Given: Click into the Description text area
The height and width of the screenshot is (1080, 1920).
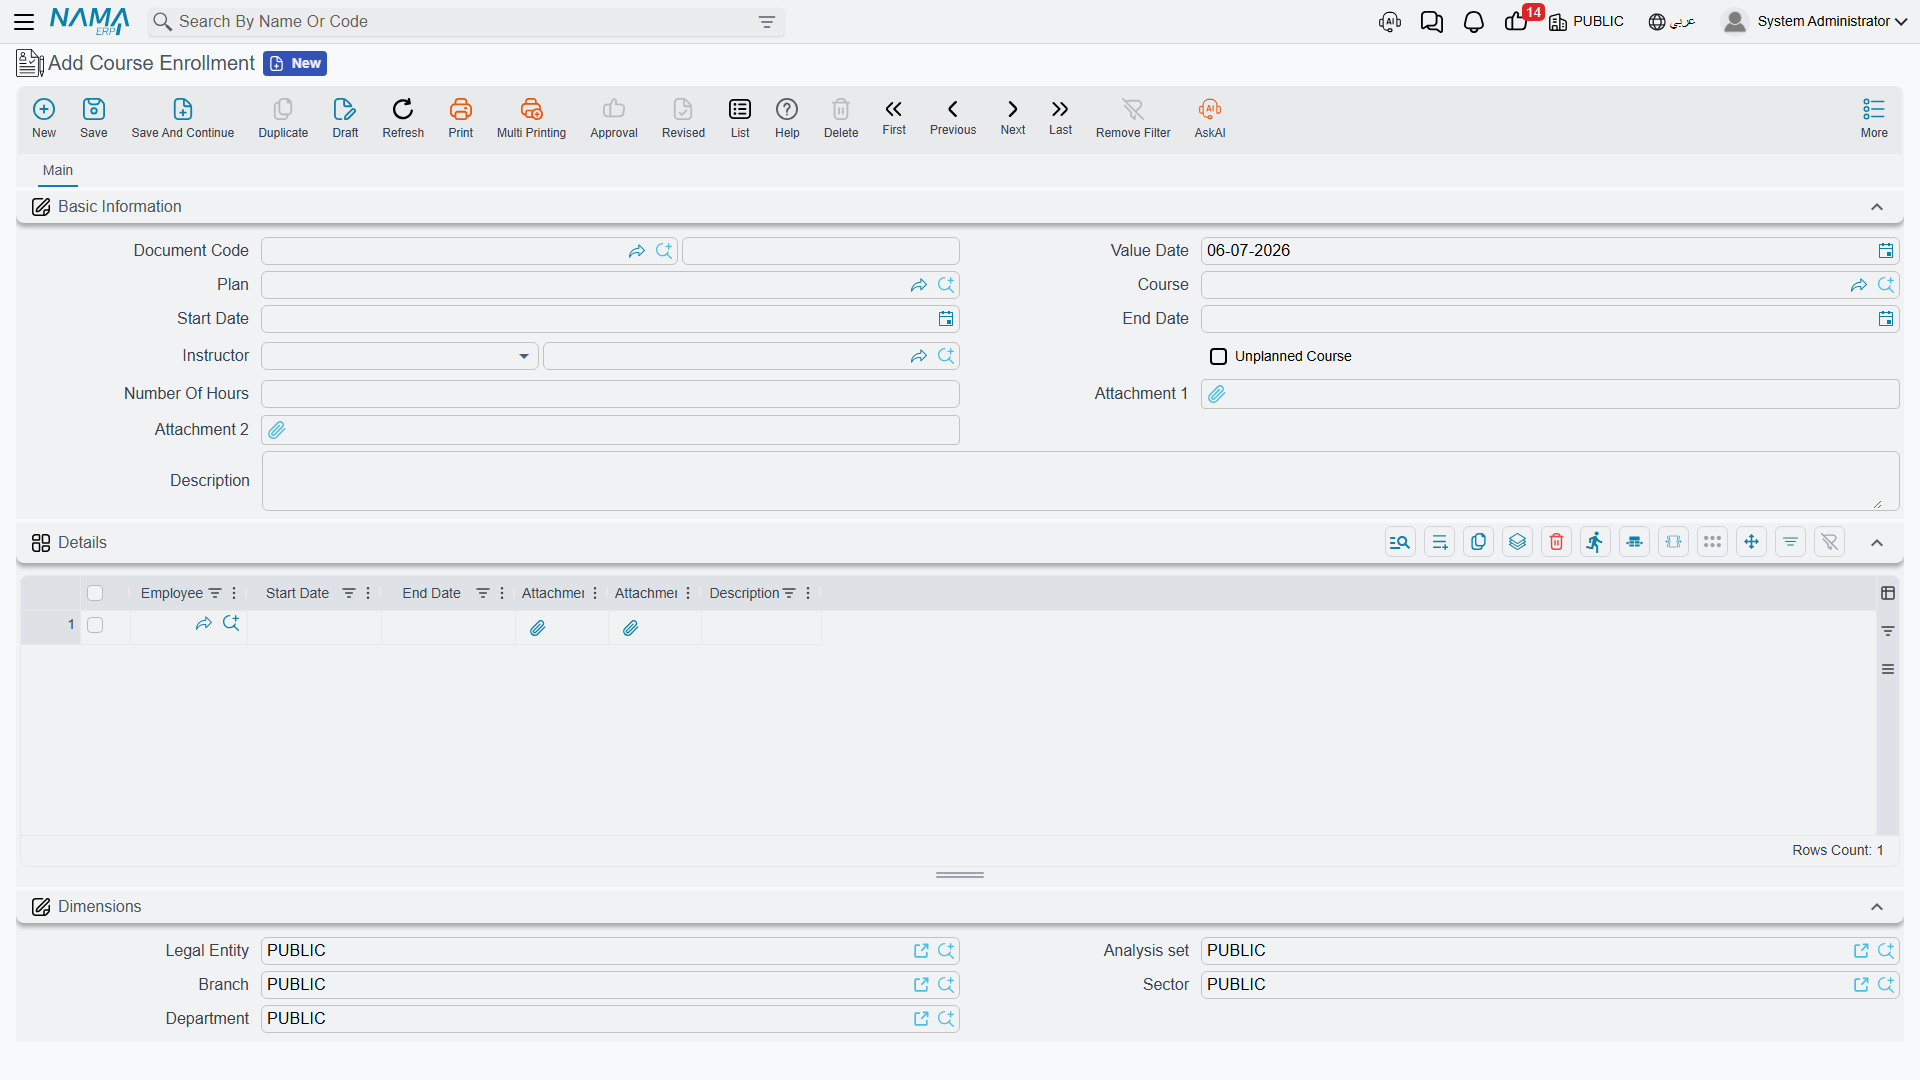Looking at the screenshot, I should click(1080, 481).
